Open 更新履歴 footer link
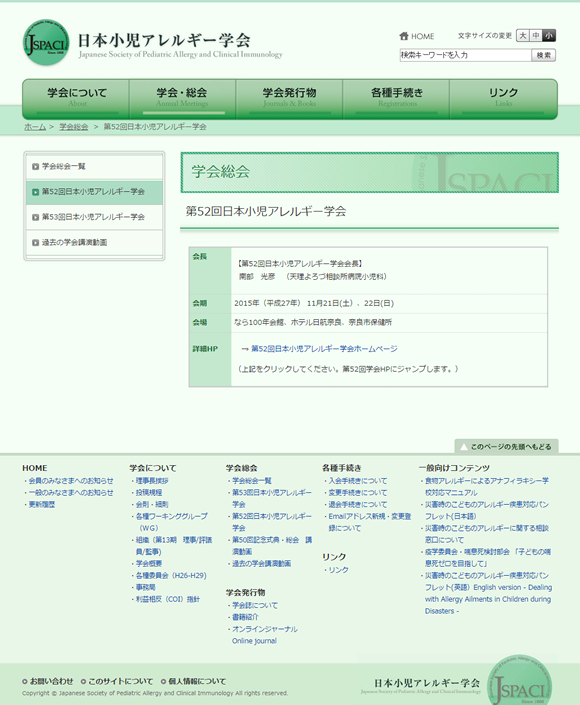This screenshot has width=580, height=705. tap(42, 504)
